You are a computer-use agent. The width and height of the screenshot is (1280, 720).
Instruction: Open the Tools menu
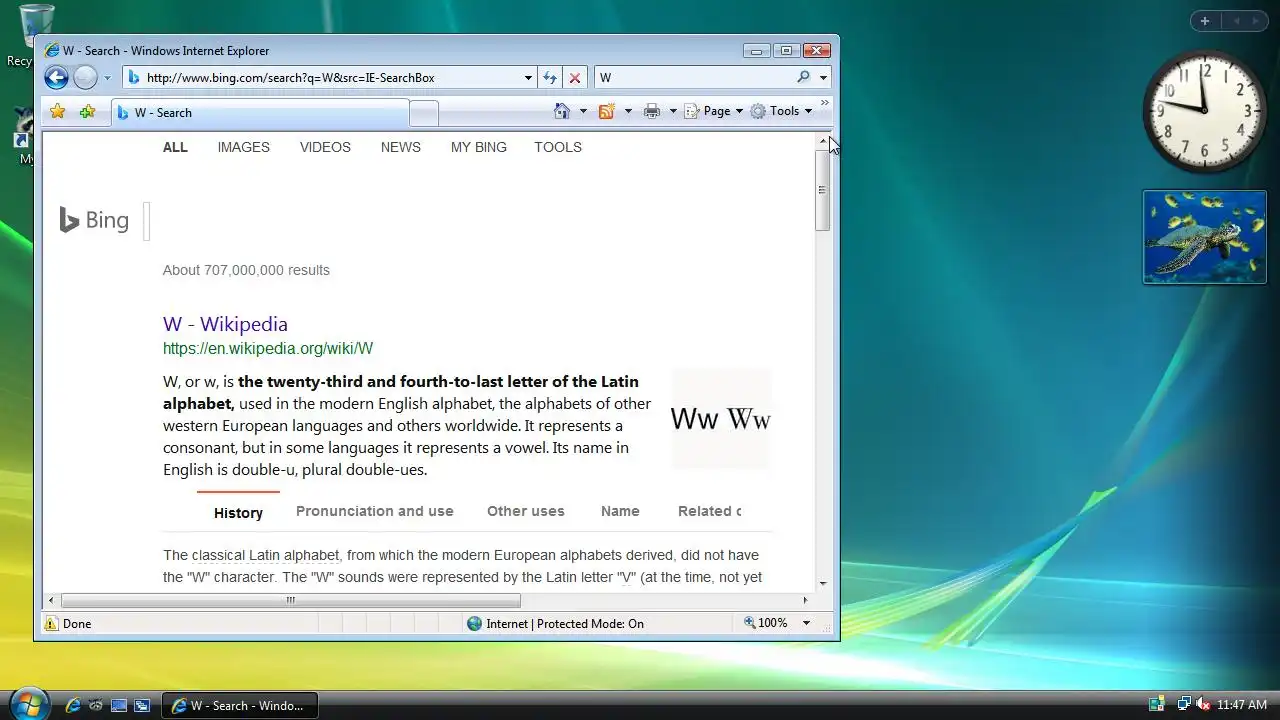(x=781, y=111)
